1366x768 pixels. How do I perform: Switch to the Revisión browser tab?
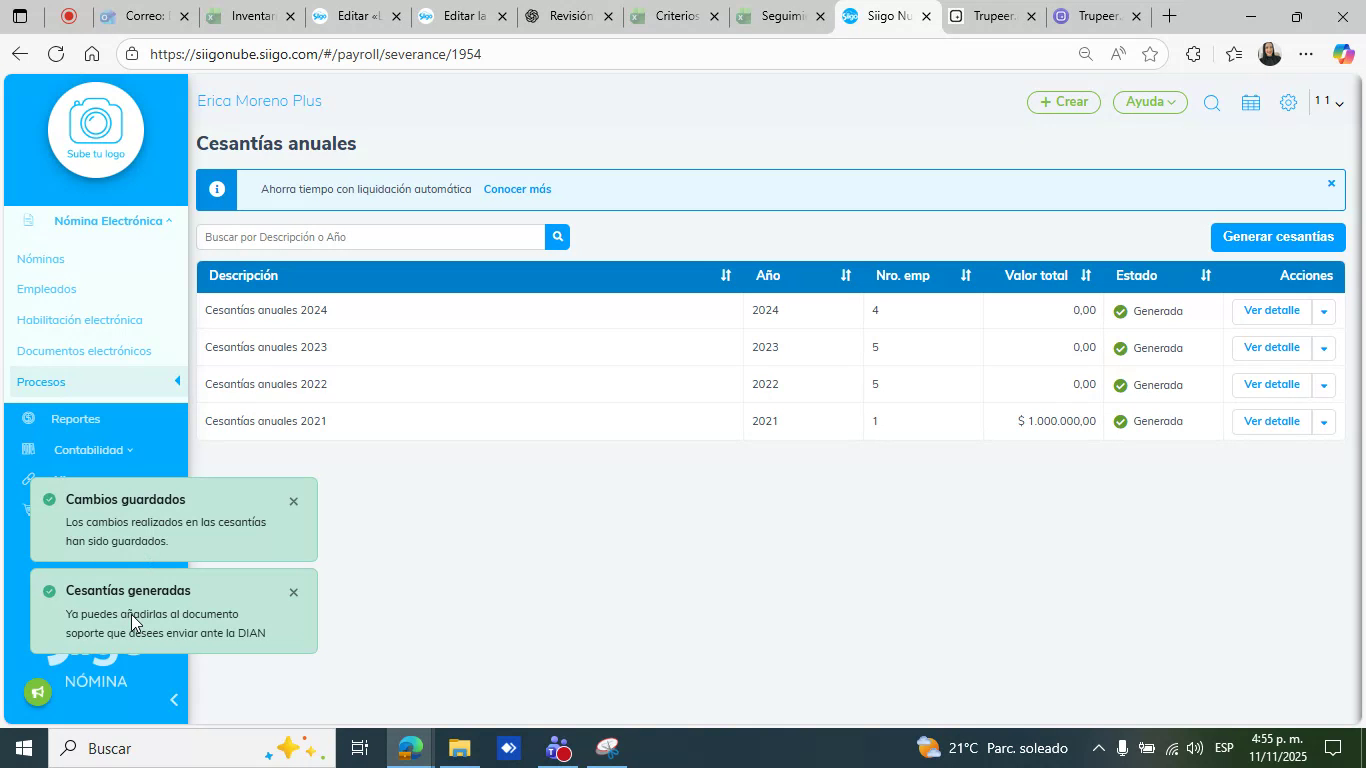[570, 16]
